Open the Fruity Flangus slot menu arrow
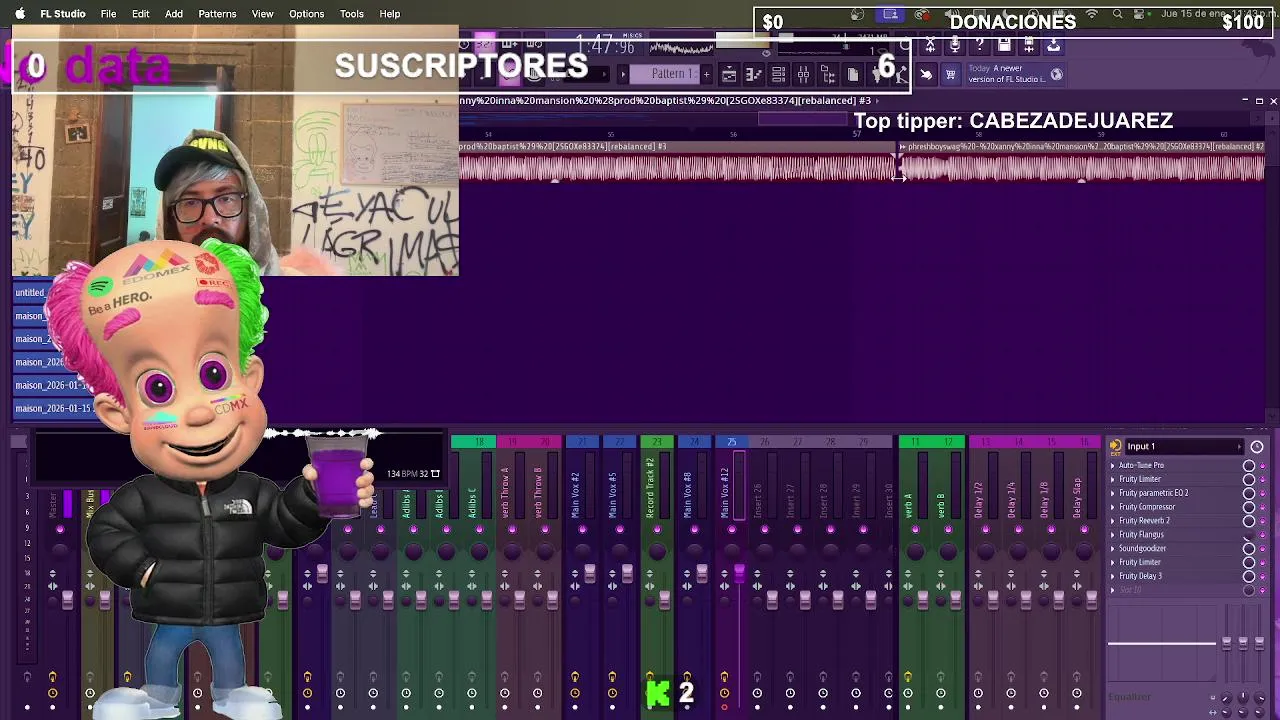The width and height of the screenshot is (1280, 720). [1112, 535]
